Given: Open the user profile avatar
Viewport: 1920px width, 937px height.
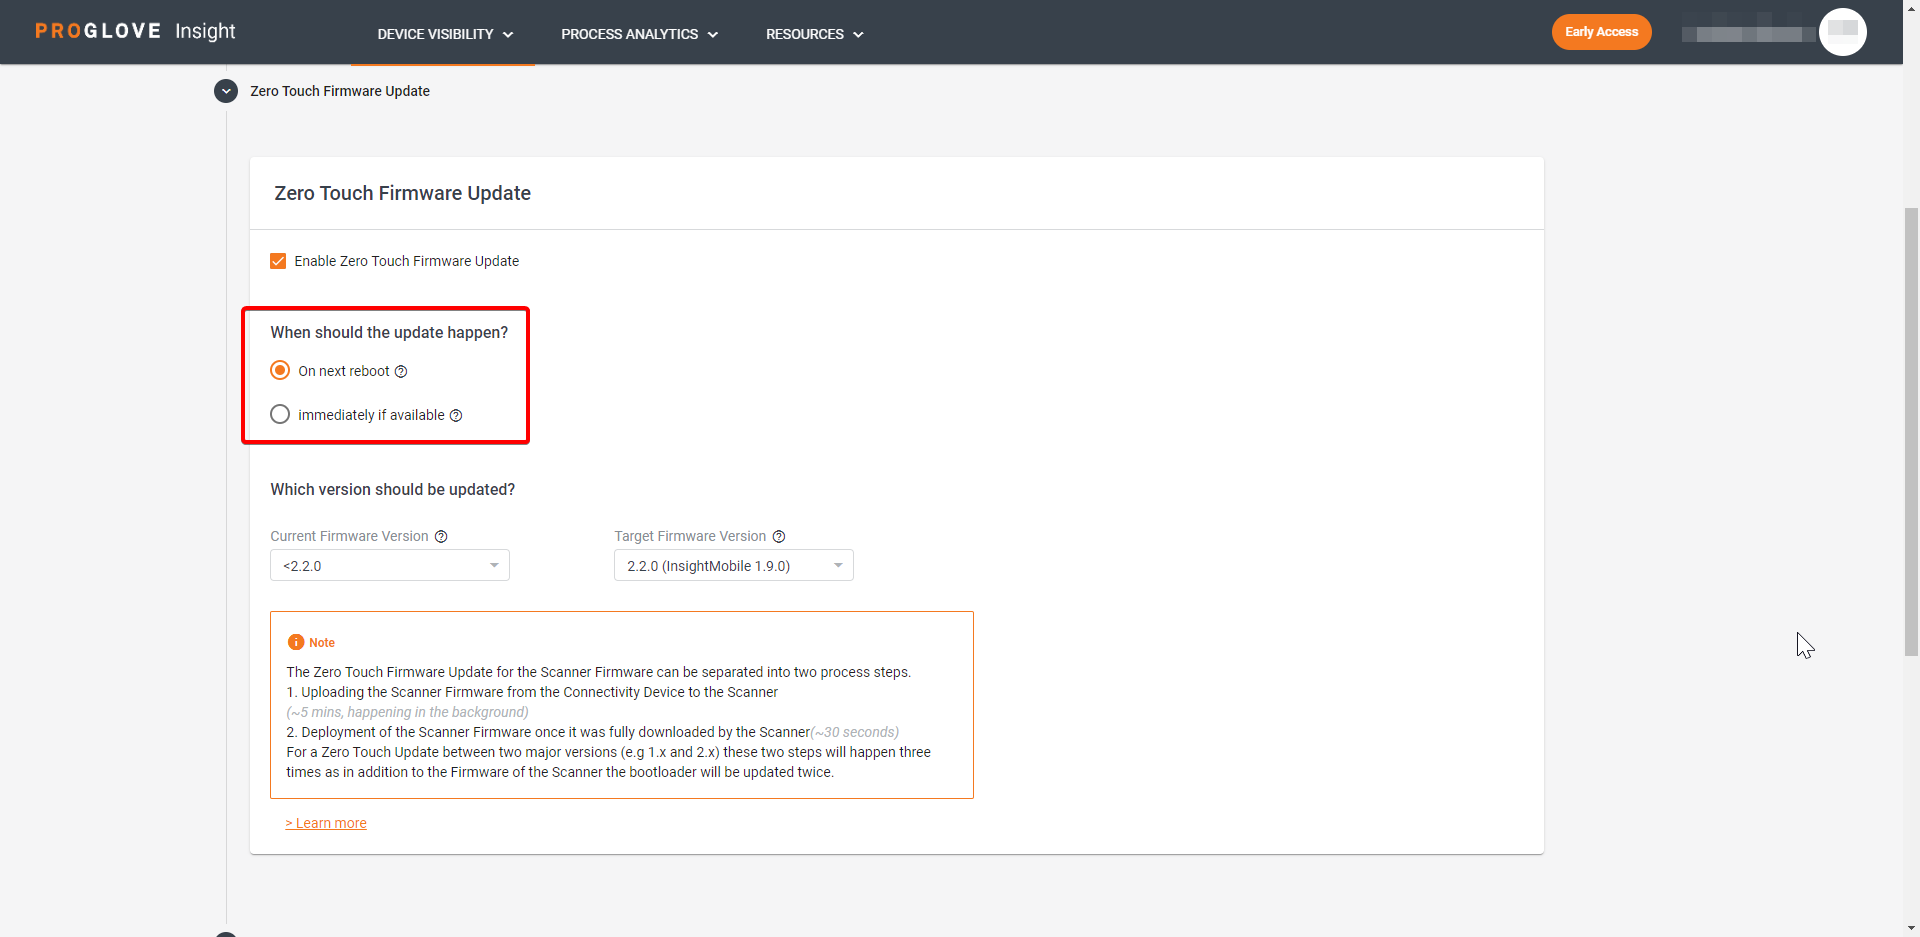Looking at the screenshot, I should click(1842, 32).
